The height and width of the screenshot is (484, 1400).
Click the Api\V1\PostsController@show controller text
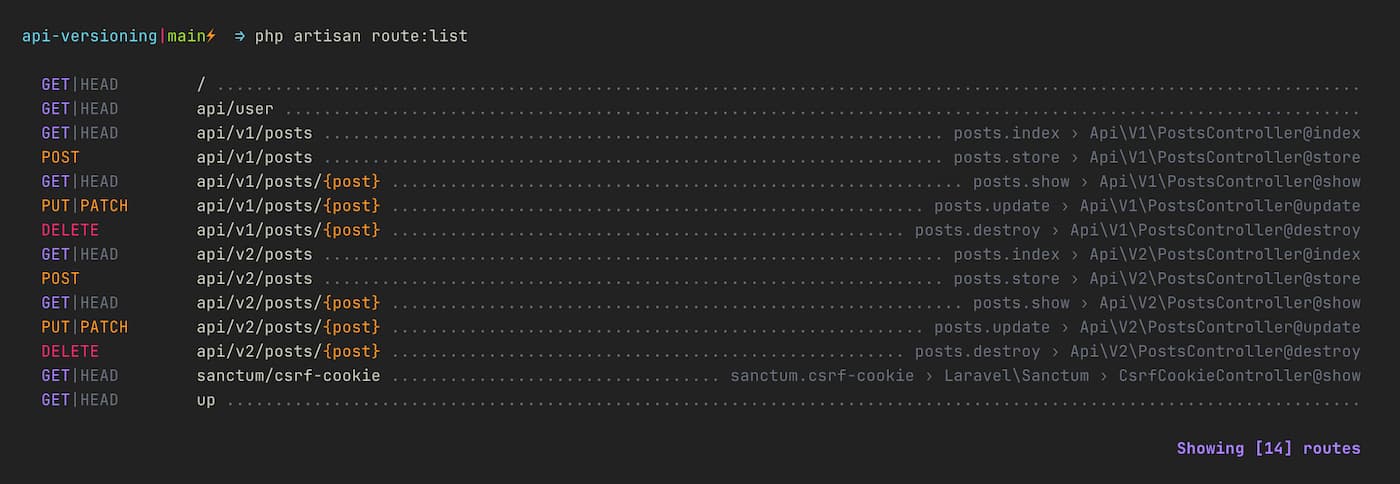[1229, 181]
